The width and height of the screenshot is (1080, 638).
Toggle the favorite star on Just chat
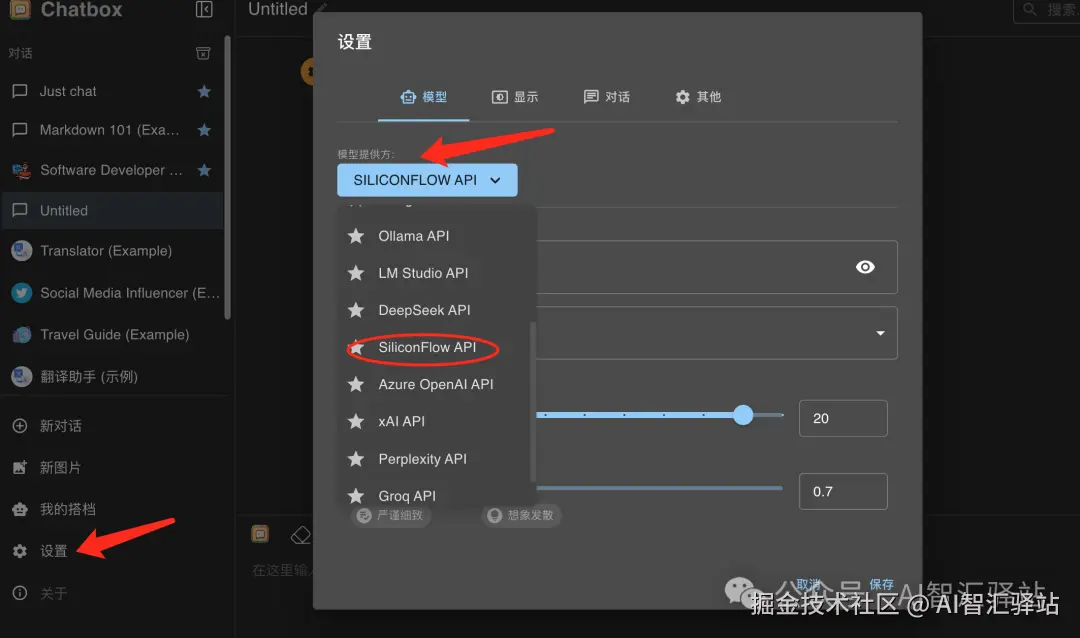(204, 91)
